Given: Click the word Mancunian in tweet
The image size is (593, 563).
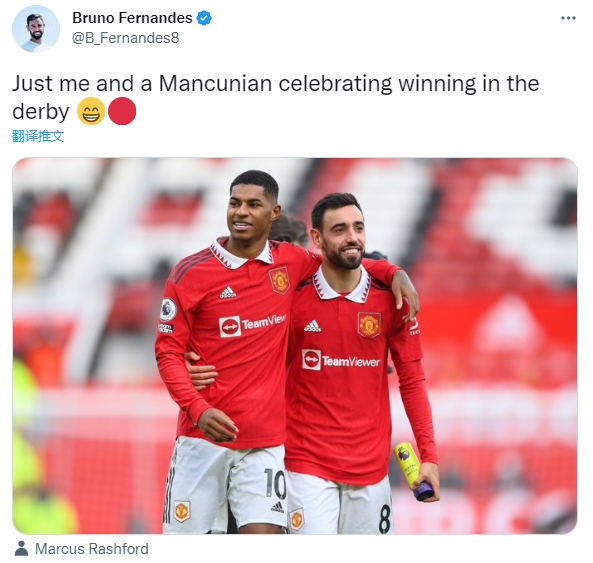Looking at the screenshot, I should [215, 84].
